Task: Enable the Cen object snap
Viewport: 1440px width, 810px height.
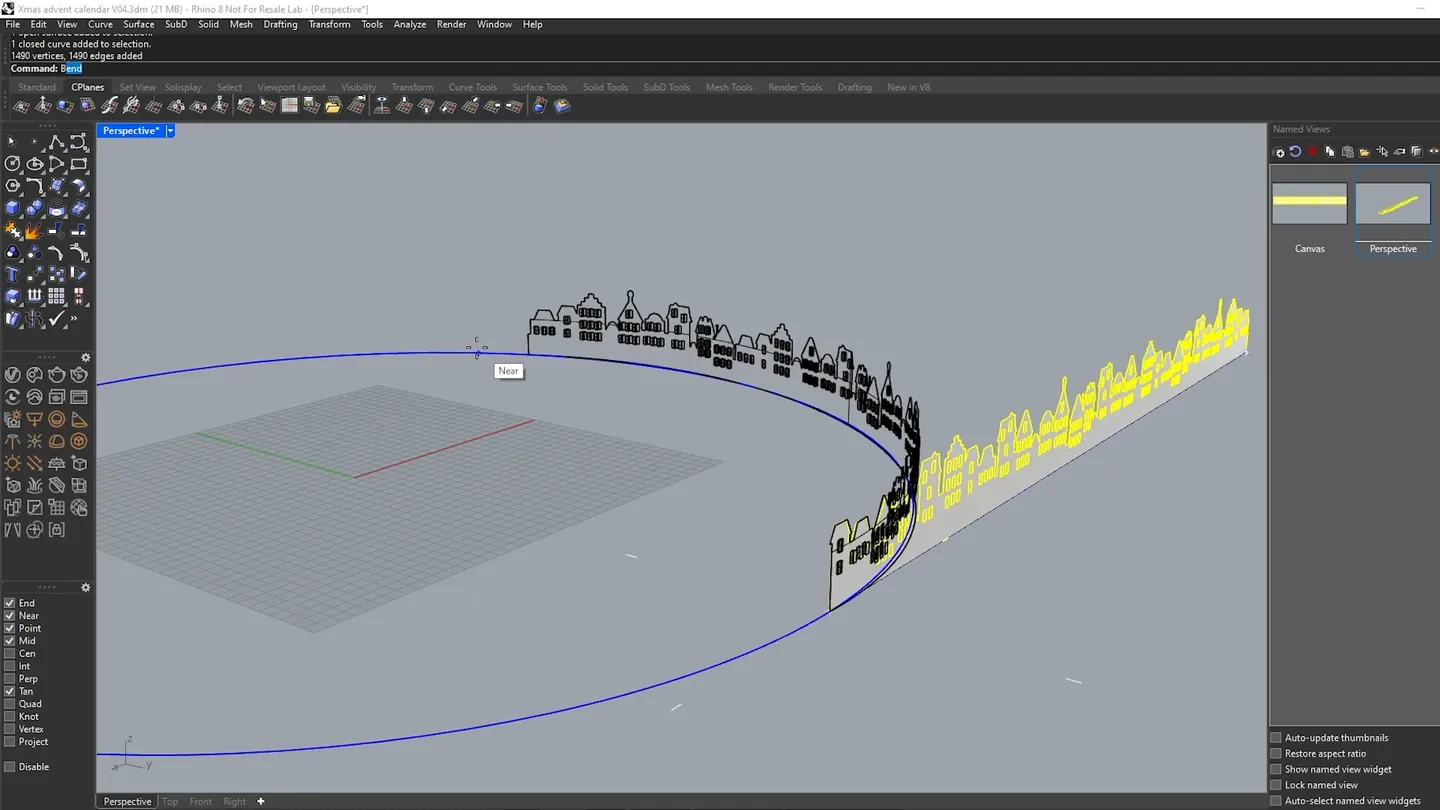Action: pos(8,653)
